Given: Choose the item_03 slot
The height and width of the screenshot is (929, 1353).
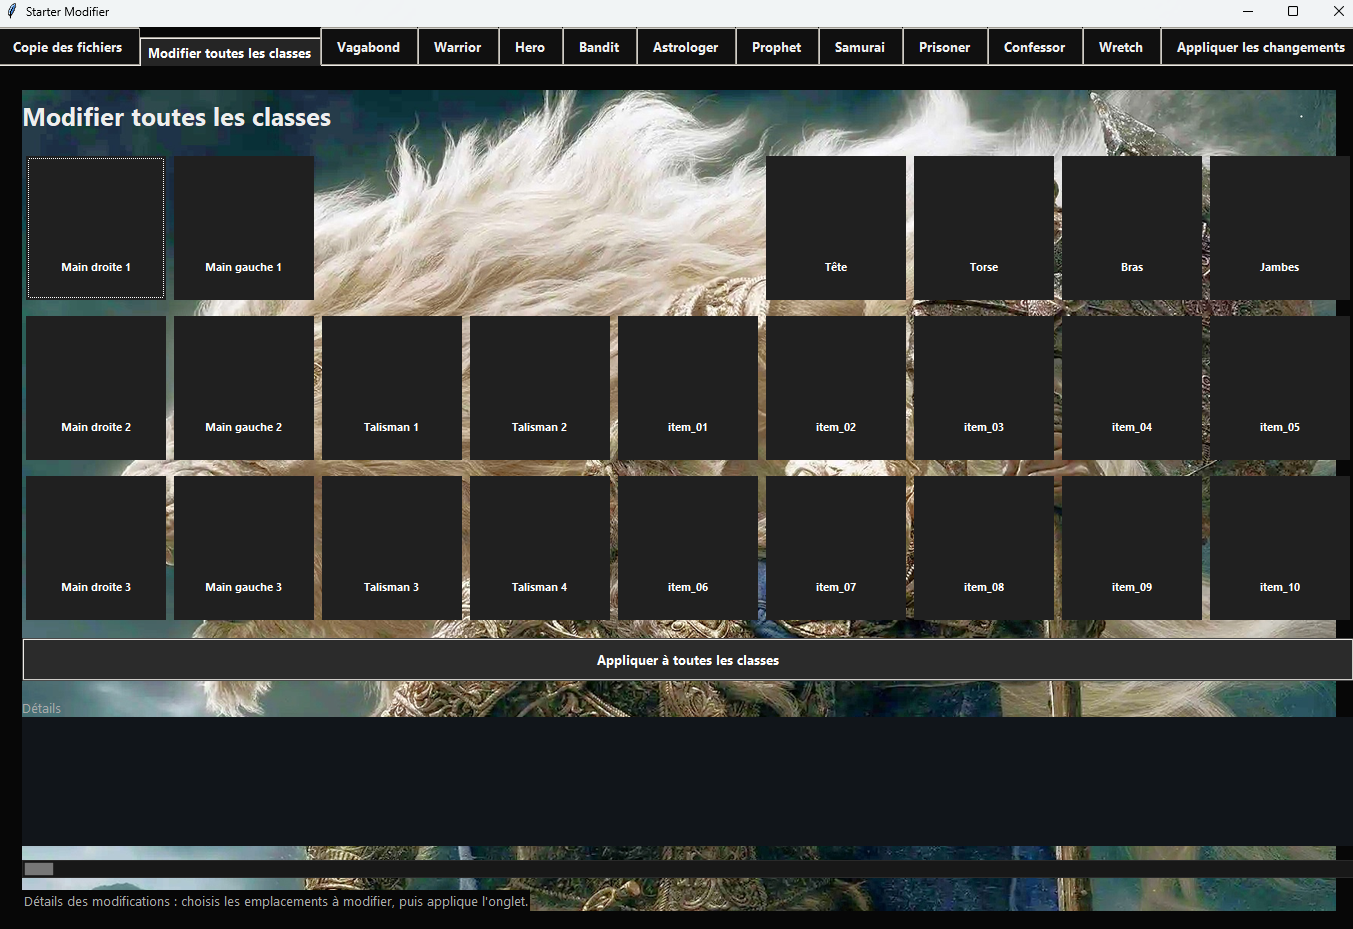Looking at the screenshot, I should click(984, 388).
